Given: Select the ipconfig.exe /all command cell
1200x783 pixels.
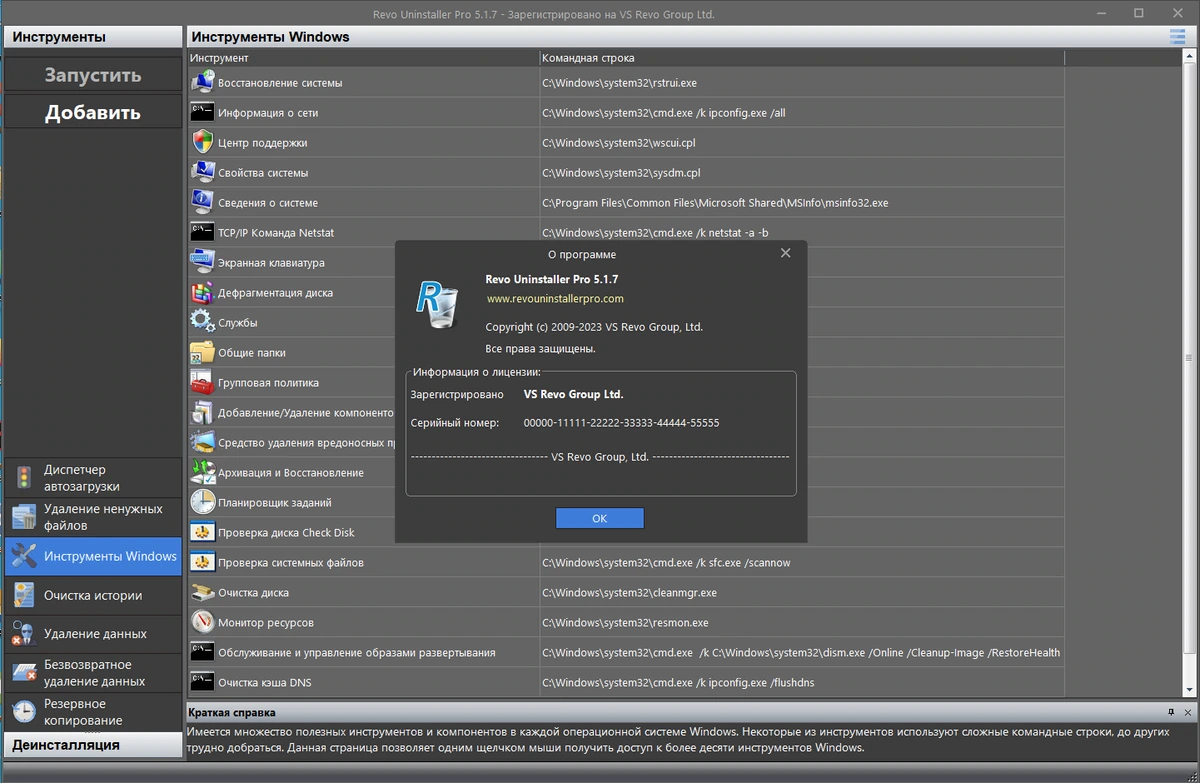Looking at the screenshot, I should (802, 112).
